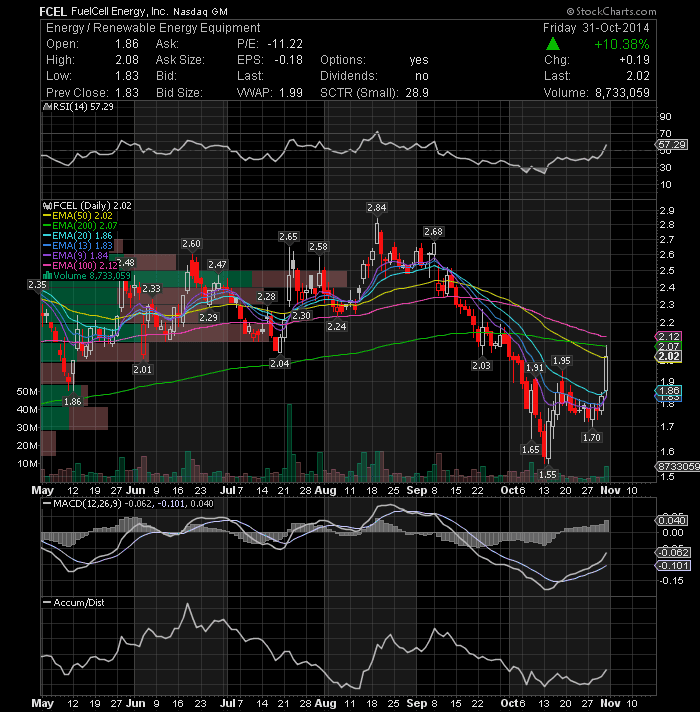700x712 pixels.
Task: Click the Bid Size label
Action: point(179,93)
